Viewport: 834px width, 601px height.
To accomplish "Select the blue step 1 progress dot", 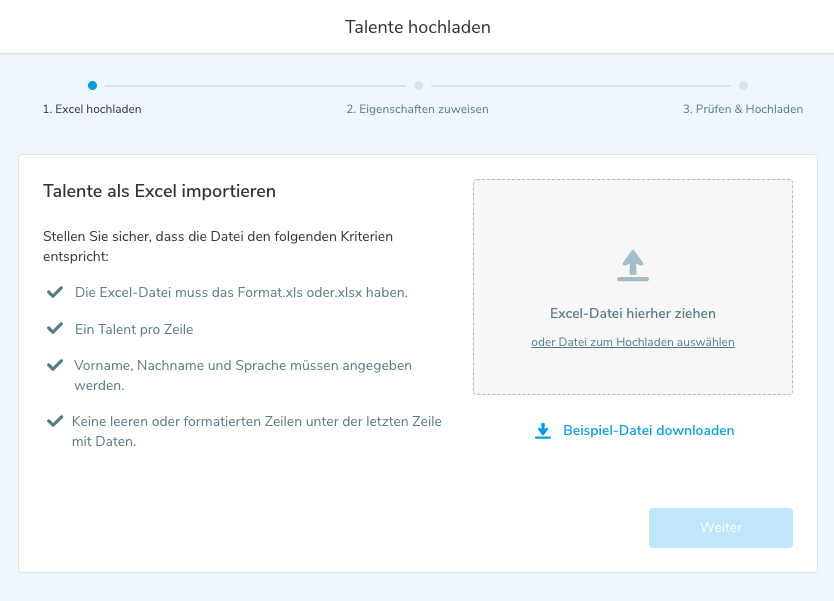I will pyautogui.click(x=92, y=86).
